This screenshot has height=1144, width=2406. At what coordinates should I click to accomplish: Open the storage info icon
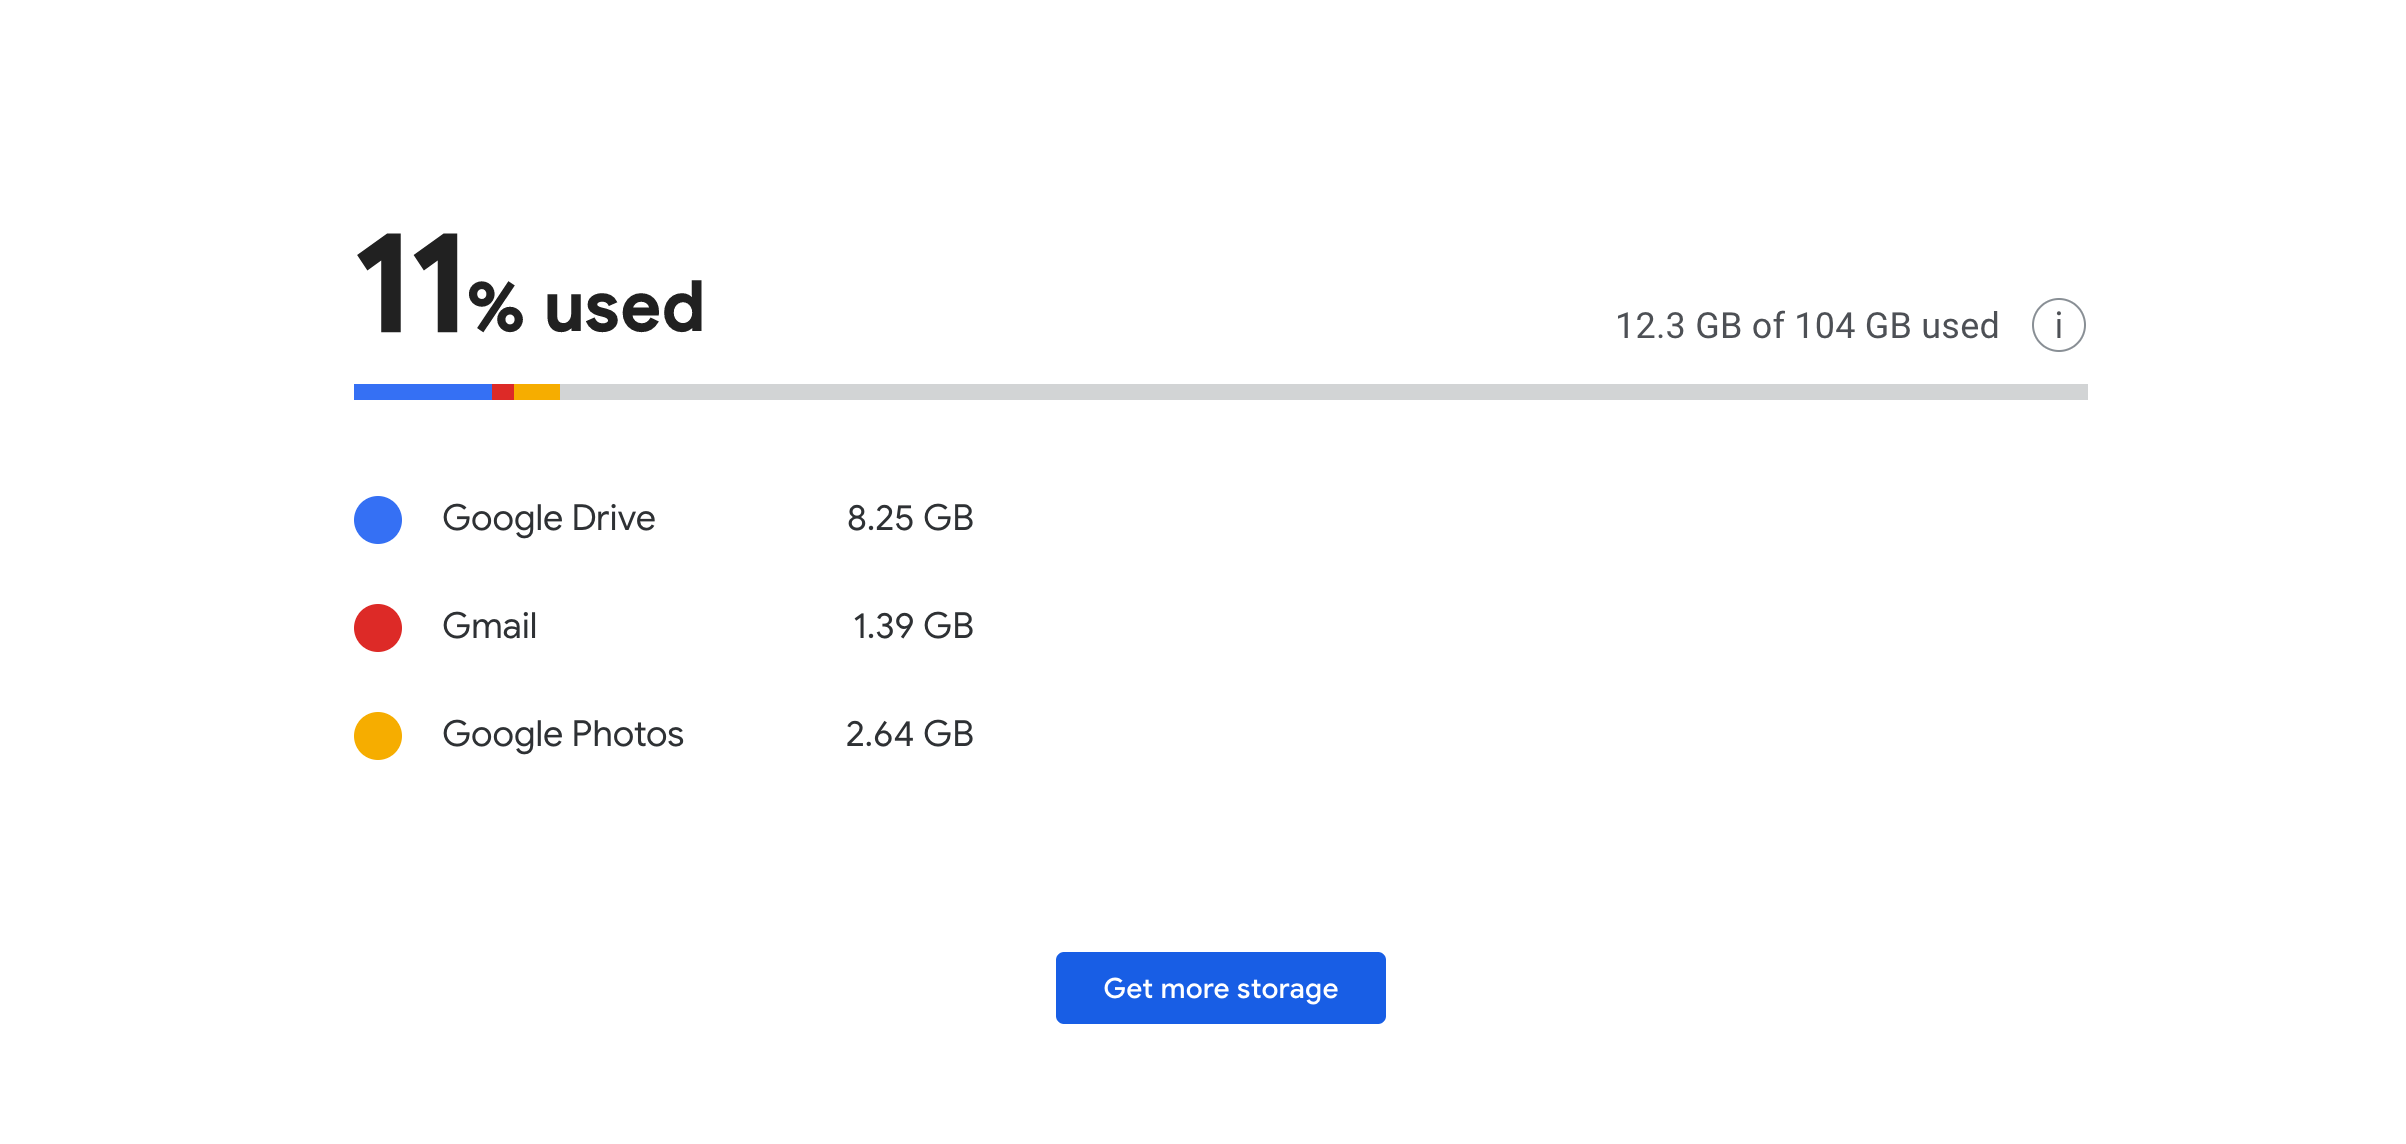point(2058,325)
